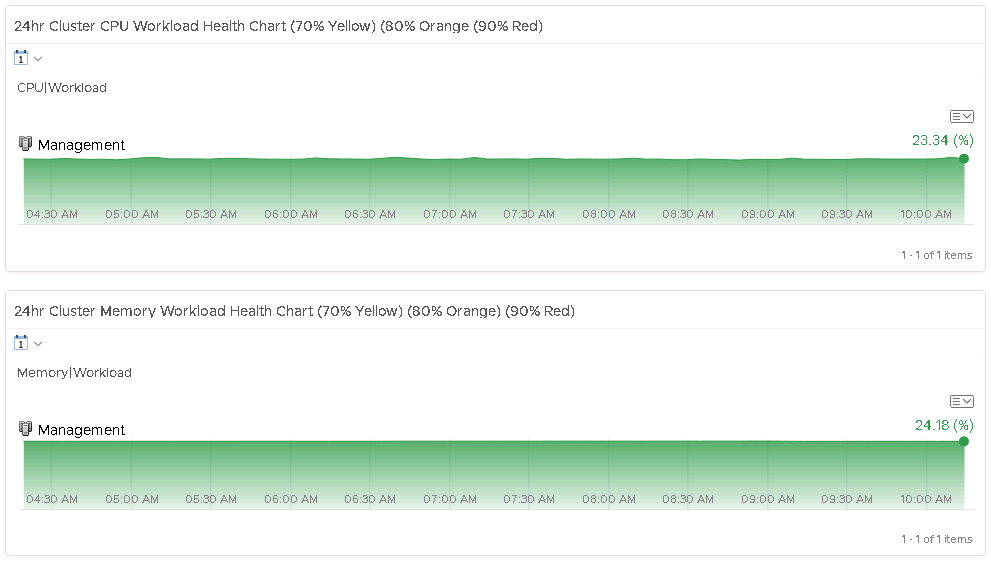Image resolution: width=991 pixels, height=567 pixels.
Task: Click the CPU chart's latest data point dot
Action: coord(964,158)
